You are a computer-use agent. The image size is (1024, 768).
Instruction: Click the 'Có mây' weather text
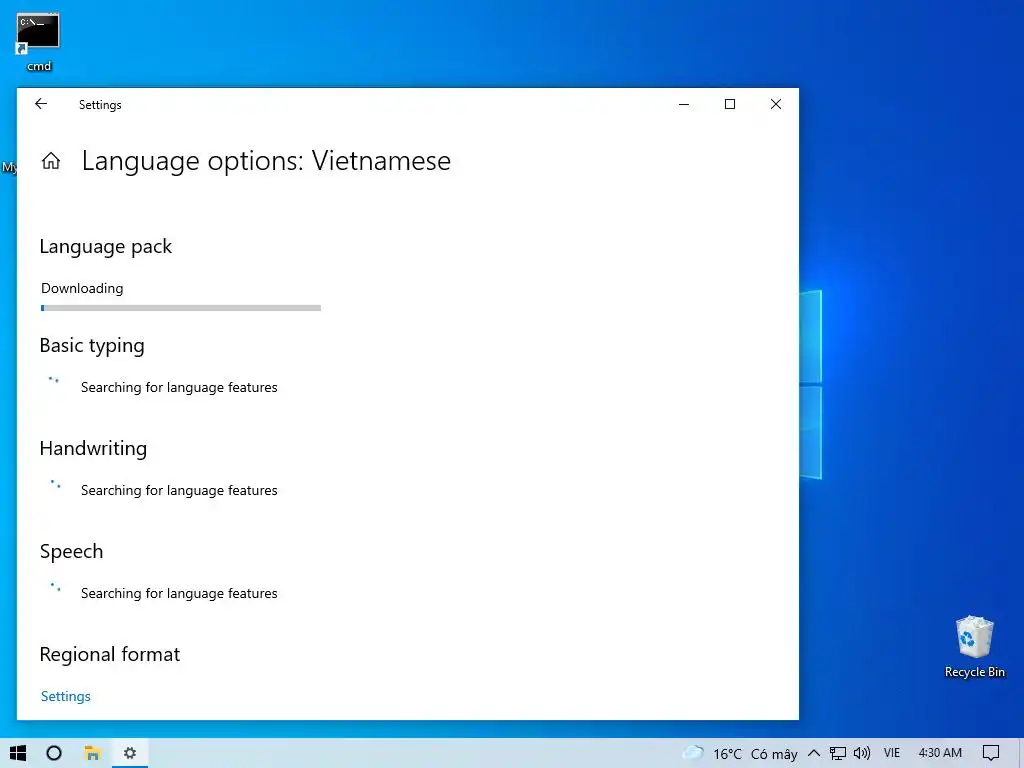(775, 754)
